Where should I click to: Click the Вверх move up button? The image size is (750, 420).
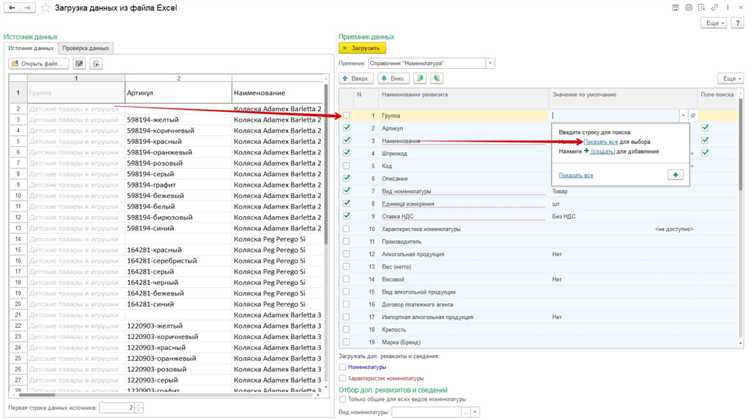[x=355, y=78]
